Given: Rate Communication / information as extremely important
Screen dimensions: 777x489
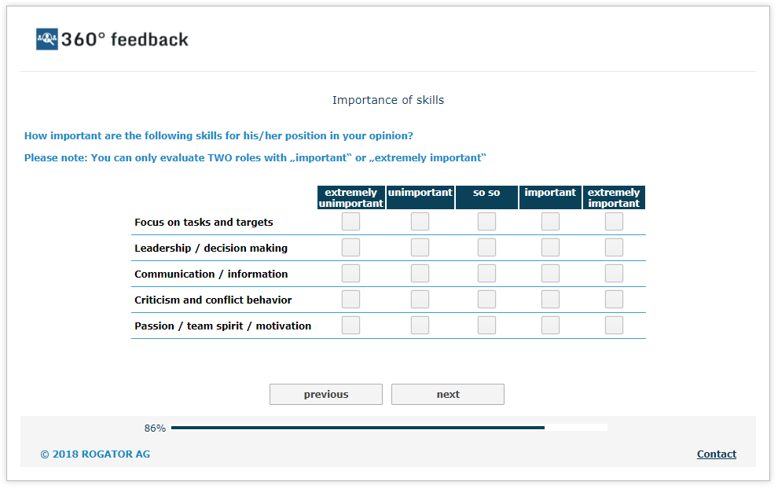Looking at the screenshot, I should click(614, 274).
